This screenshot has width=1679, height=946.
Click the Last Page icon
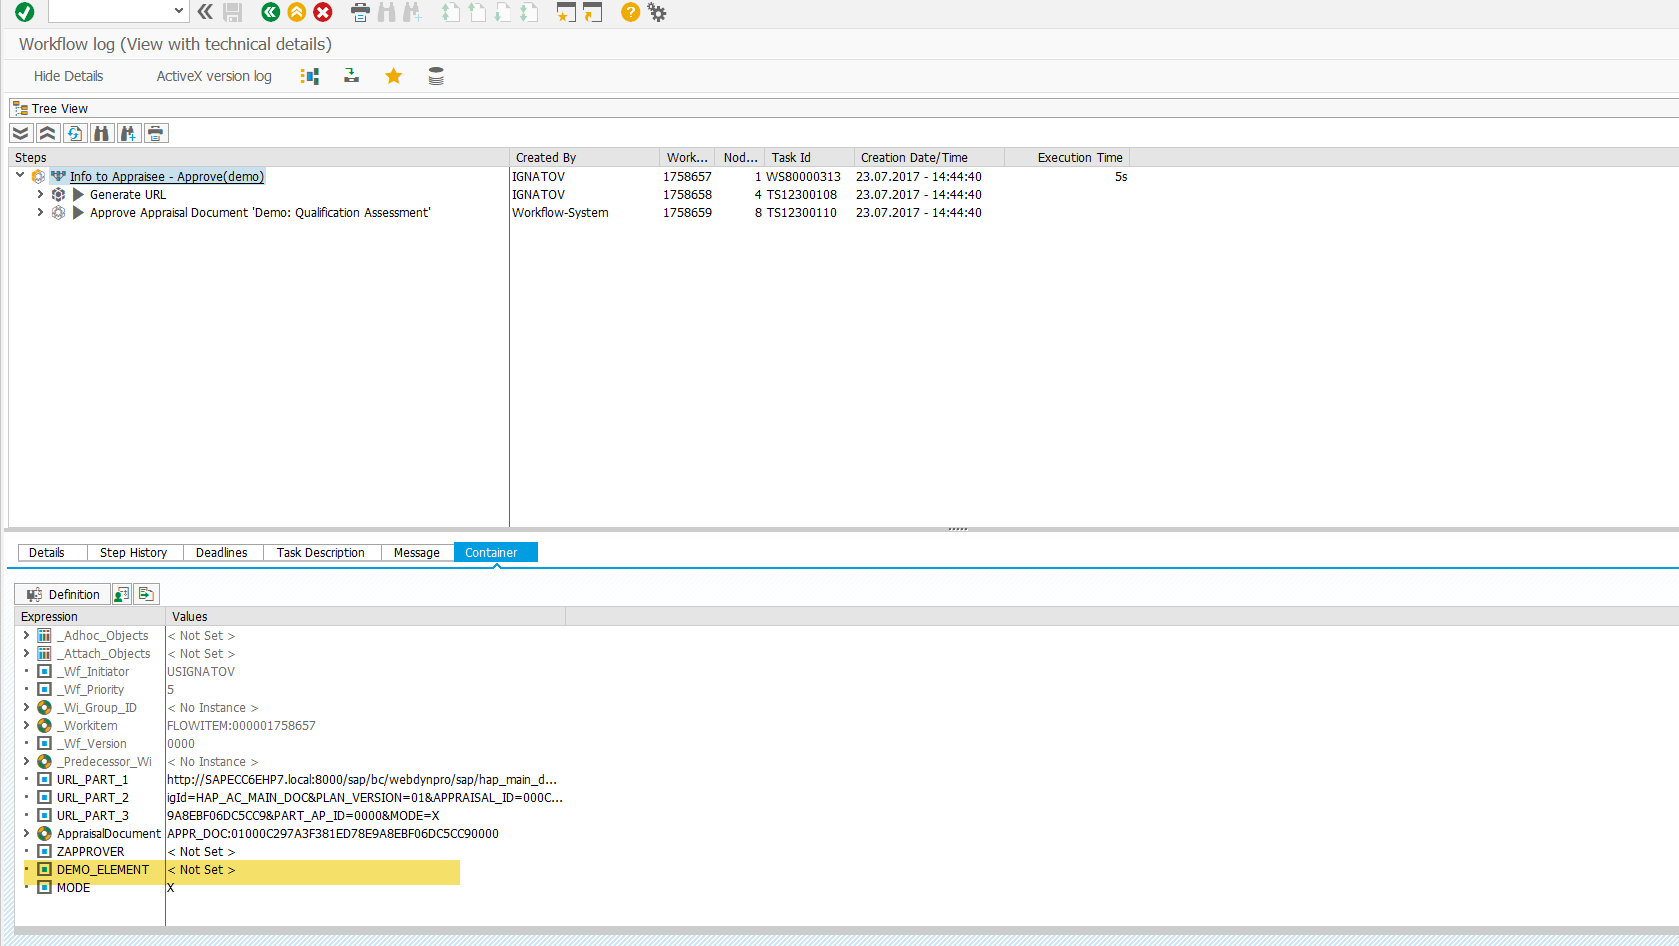[529, 12]
